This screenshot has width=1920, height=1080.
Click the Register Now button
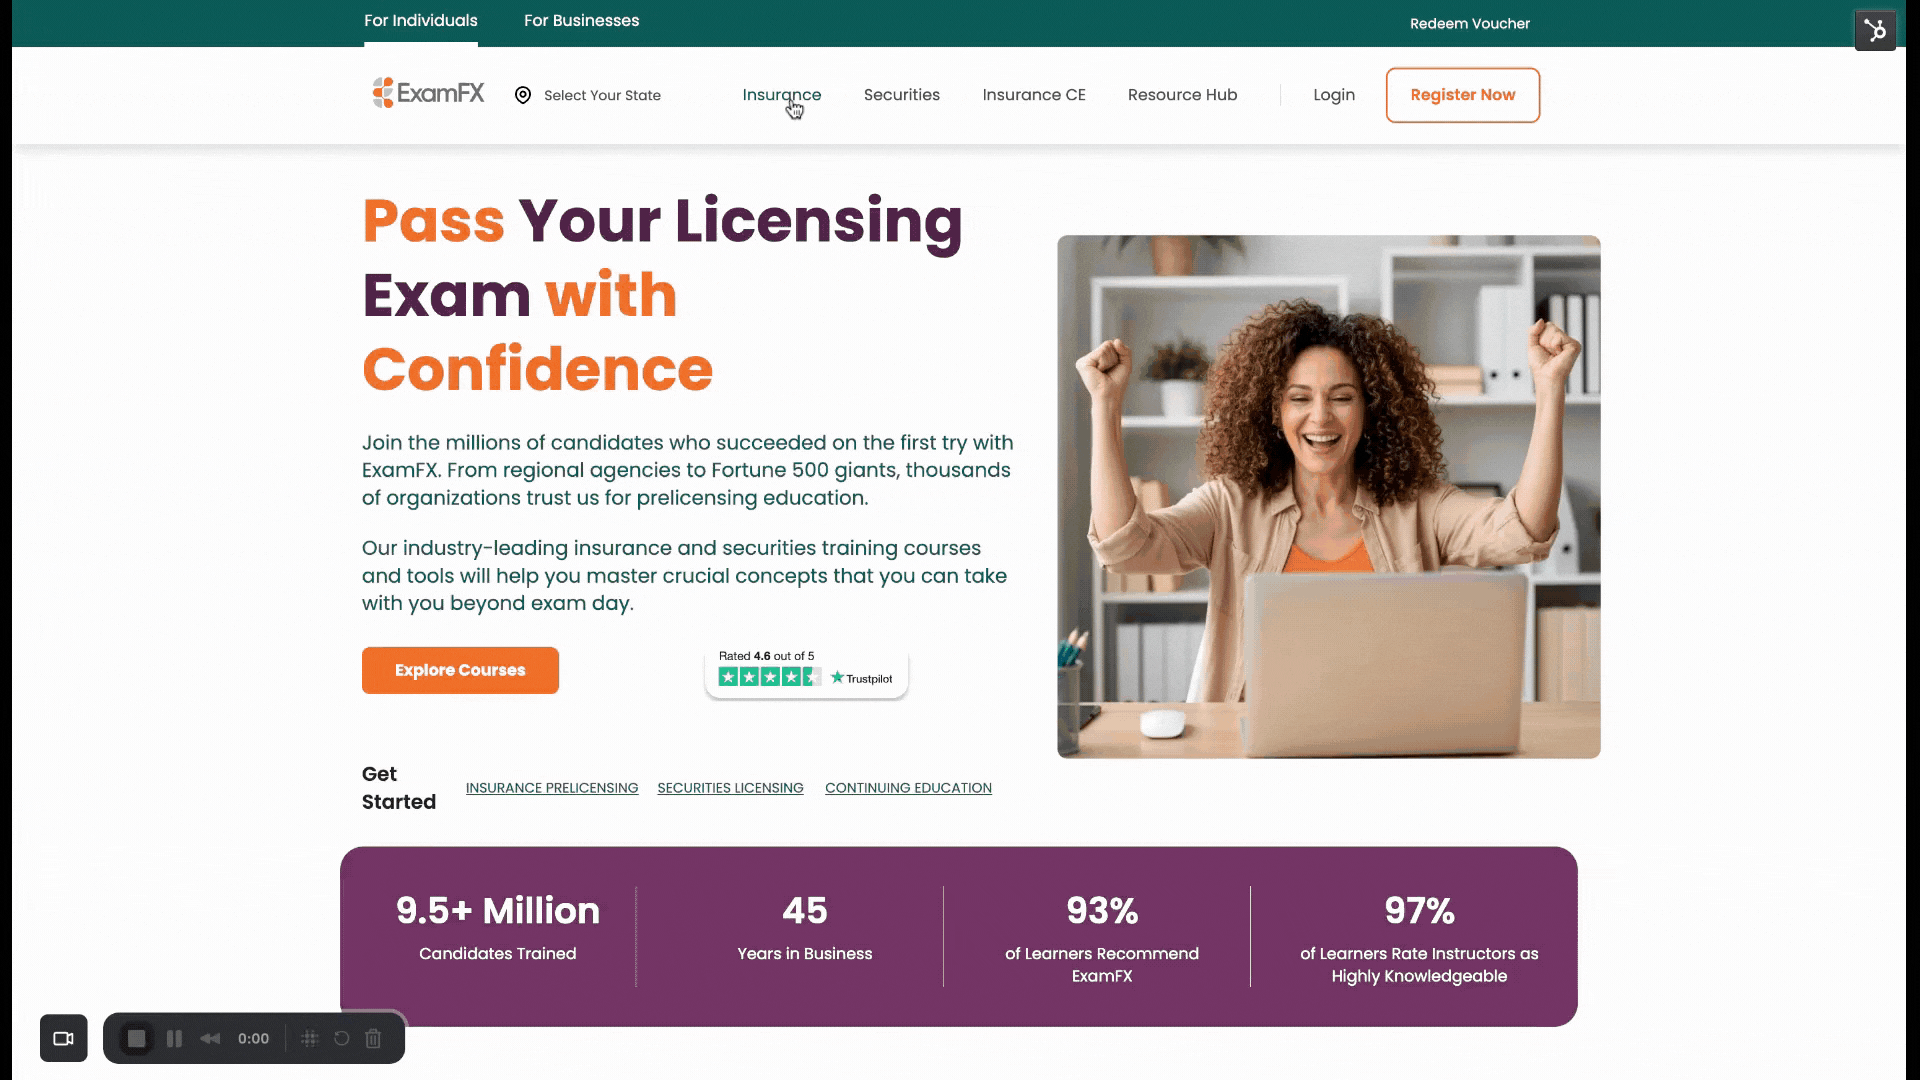point(1463,95)
